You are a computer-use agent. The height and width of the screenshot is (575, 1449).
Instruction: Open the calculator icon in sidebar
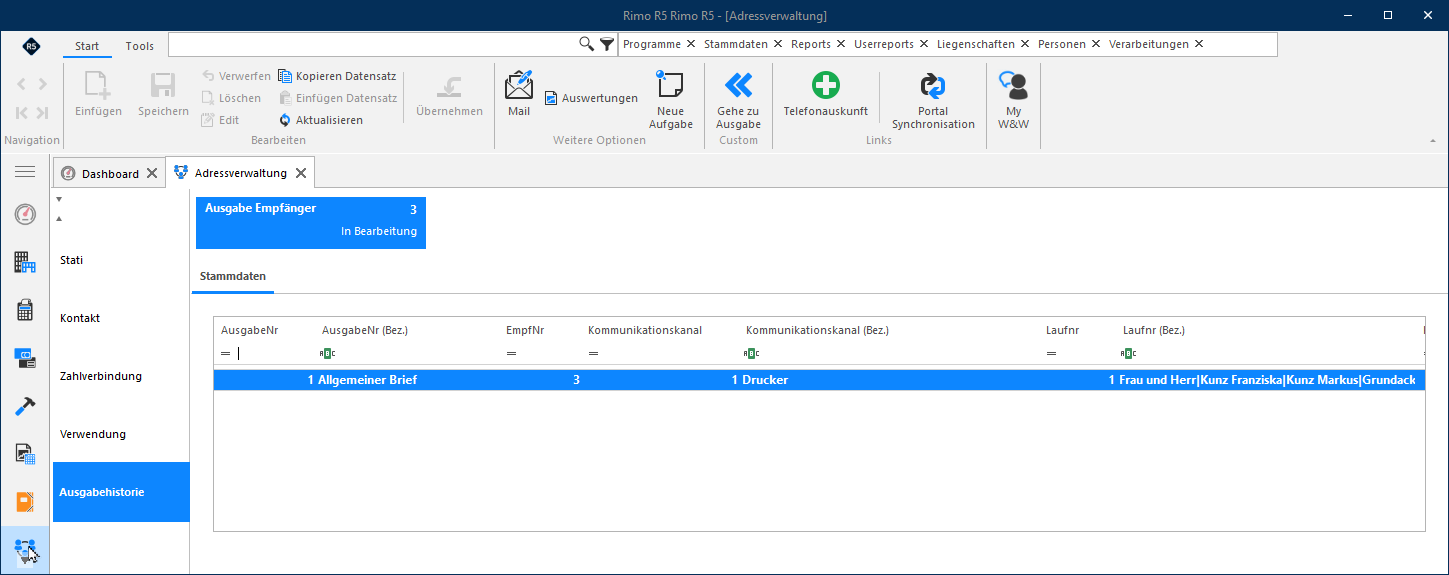tap(25, 310)
